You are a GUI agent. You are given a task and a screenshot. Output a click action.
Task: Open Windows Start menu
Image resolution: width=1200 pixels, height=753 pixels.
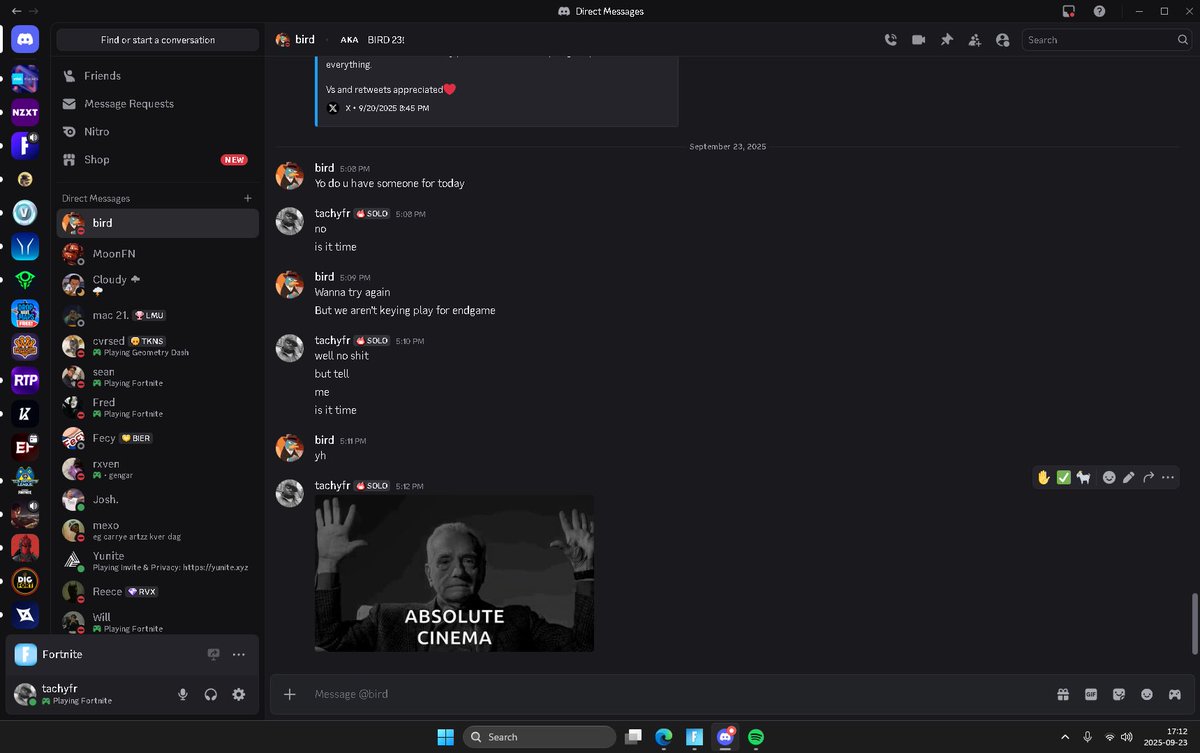[444, 737]
